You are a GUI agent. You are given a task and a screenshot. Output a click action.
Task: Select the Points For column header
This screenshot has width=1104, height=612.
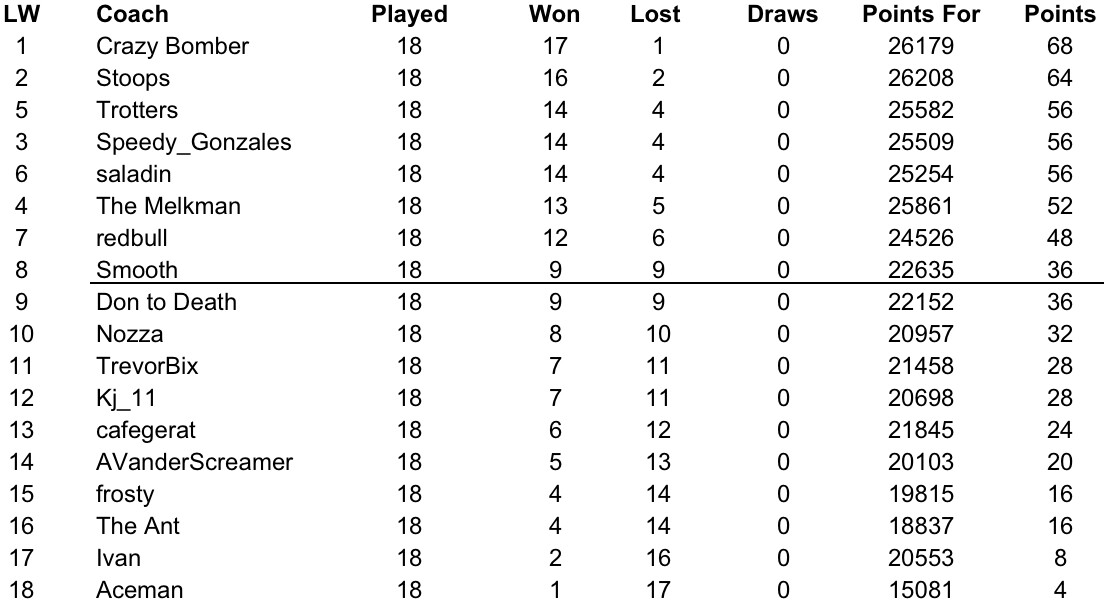coord(921,14)
